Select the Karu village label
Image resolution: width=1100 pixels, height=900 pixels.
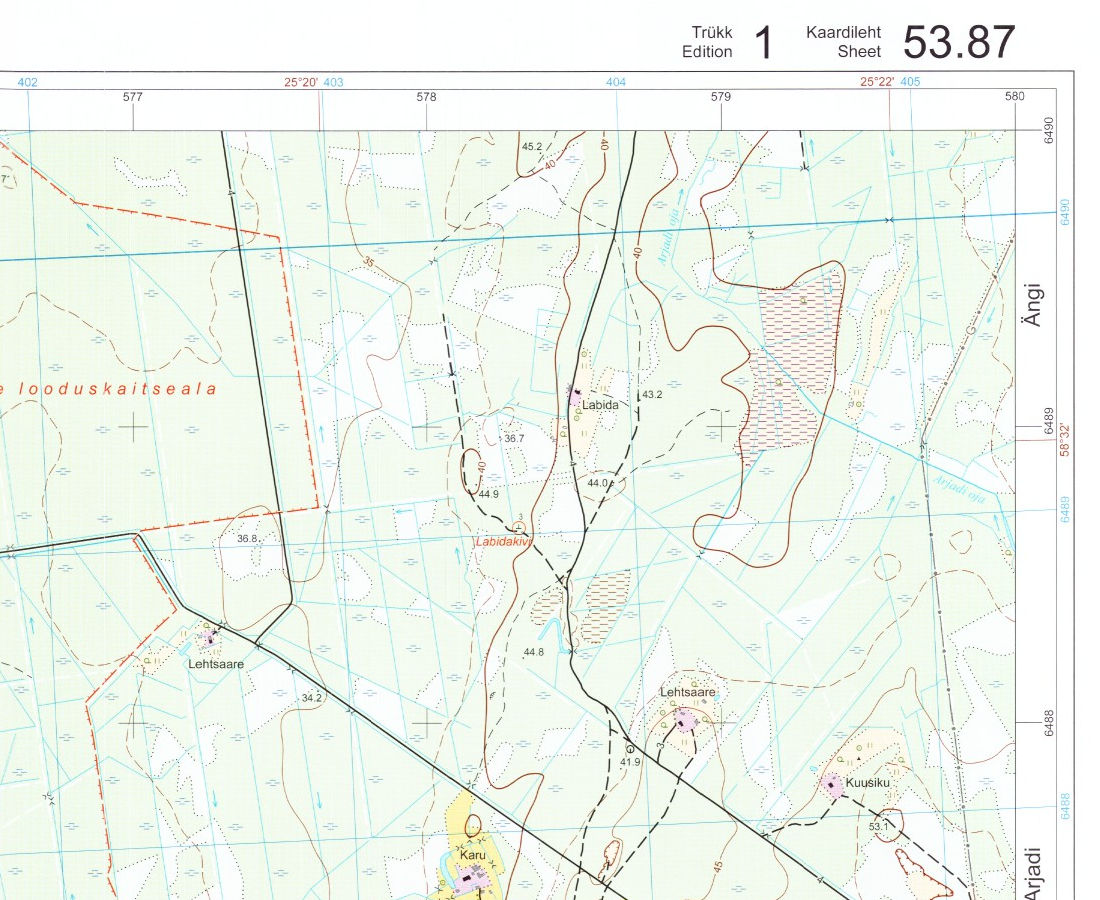click(x=472, y=856)
